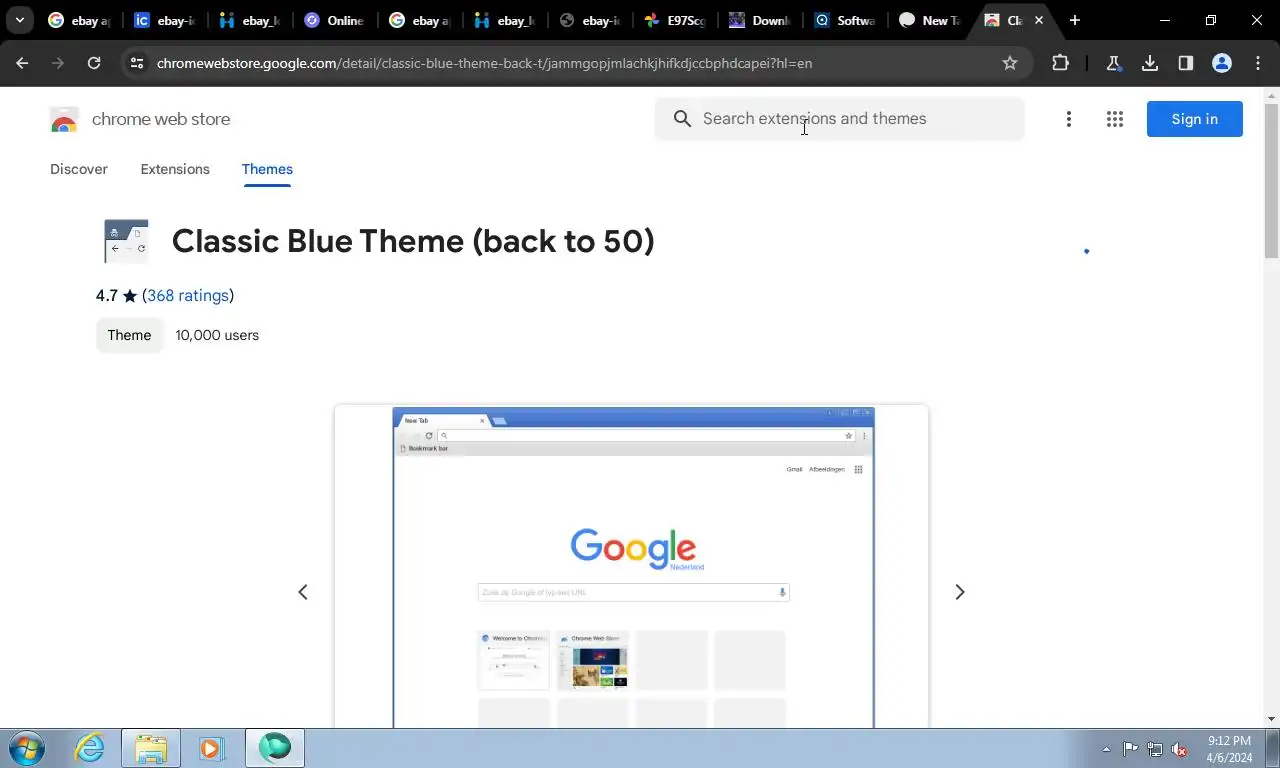Viewport: 1280px width, 768px height.
Task: Open the network tray icon
Action: [x=1155, y=749]
